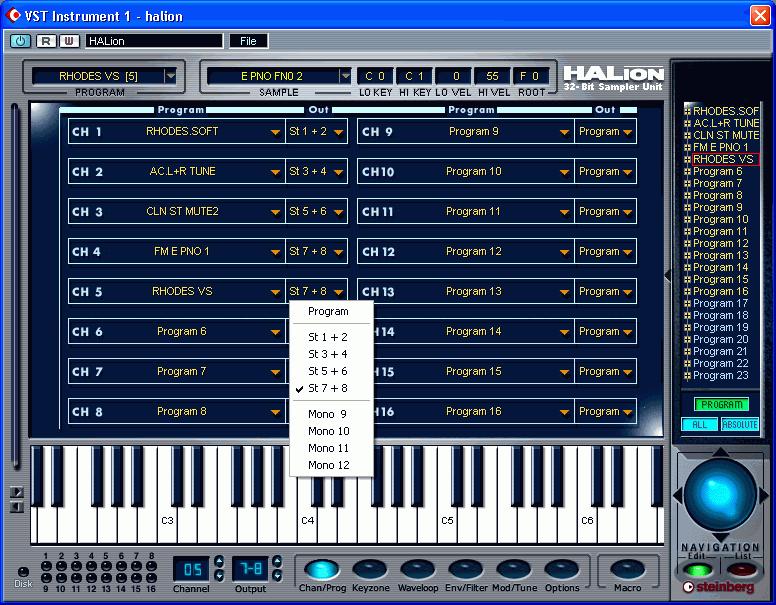Screen dimensions: 776x605
Task: Open the Mod/Tune page button
Action: (x=514, y=569)
